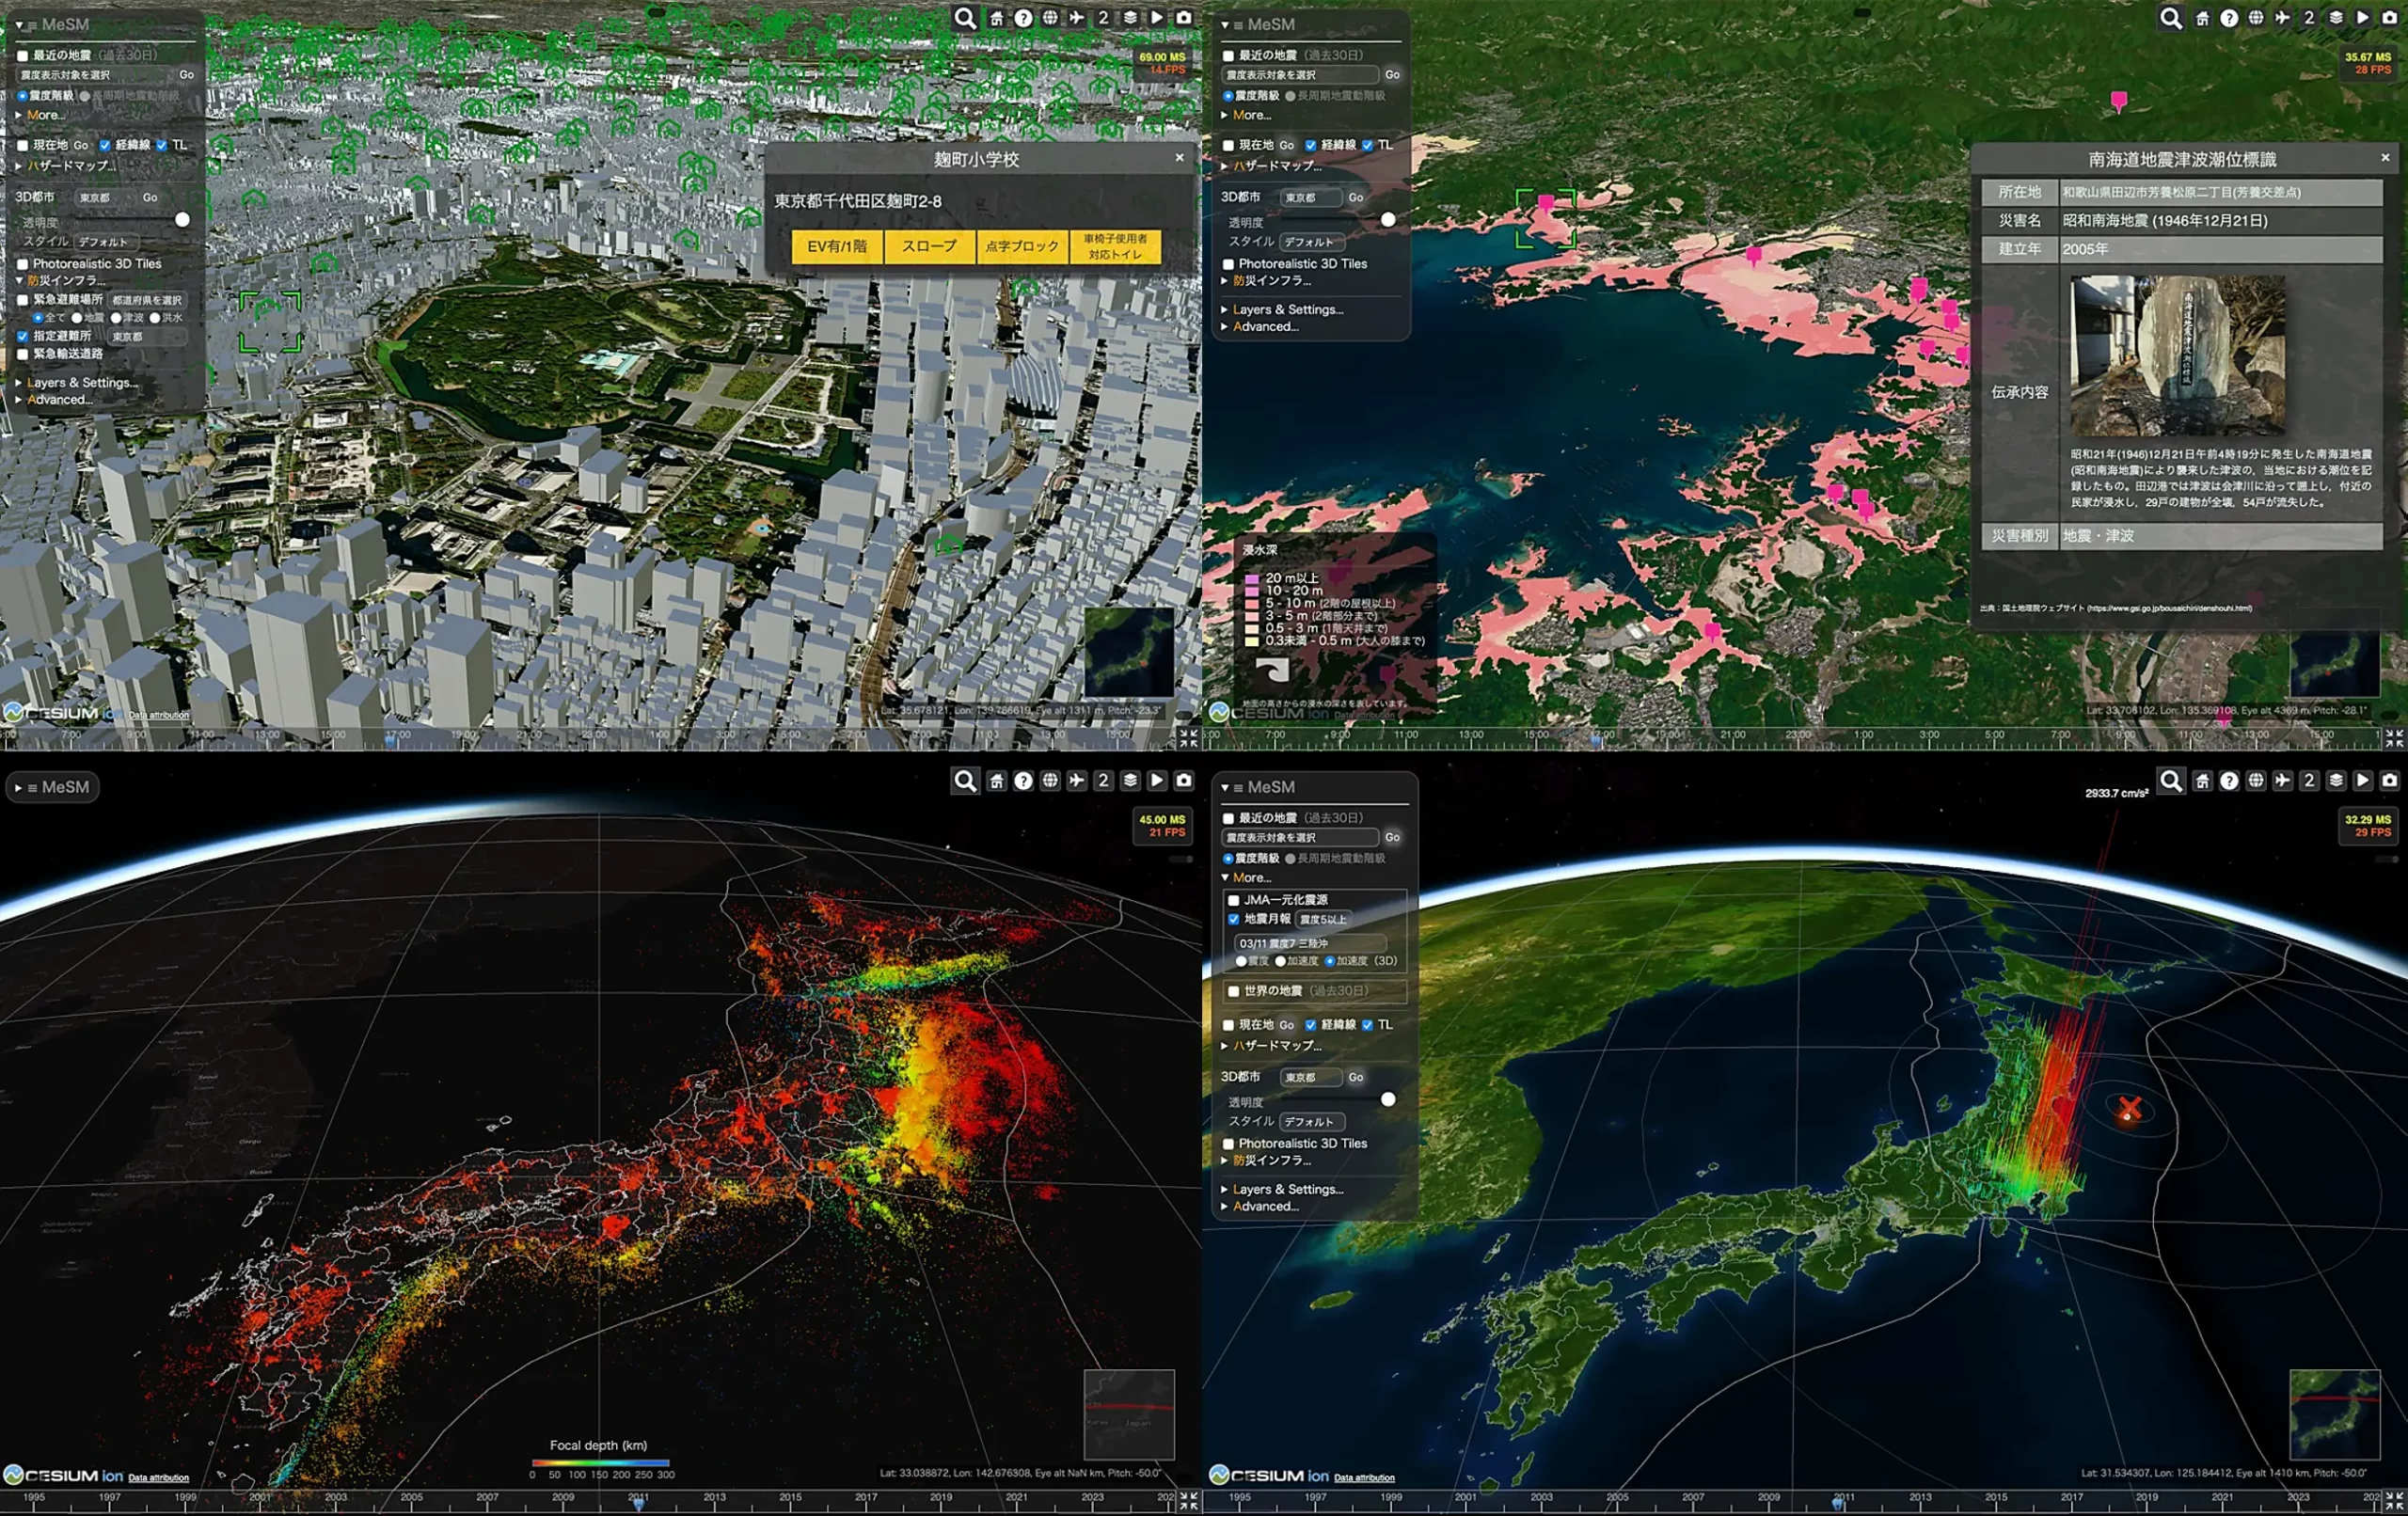Screen dimensions: 2408x1516
Task: Open the 03/11 震度7 三陸沖 event dropdown
Action: coord(1309,943)
